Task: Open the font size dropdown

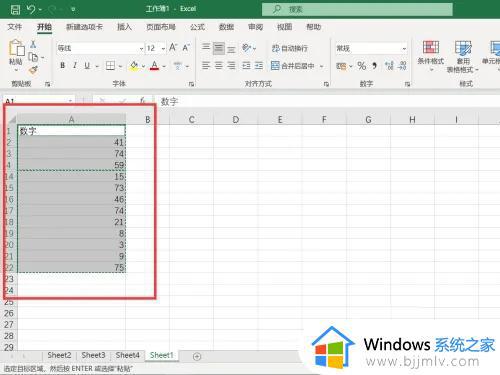Action: pyautogui.click(x=163, y=49)
